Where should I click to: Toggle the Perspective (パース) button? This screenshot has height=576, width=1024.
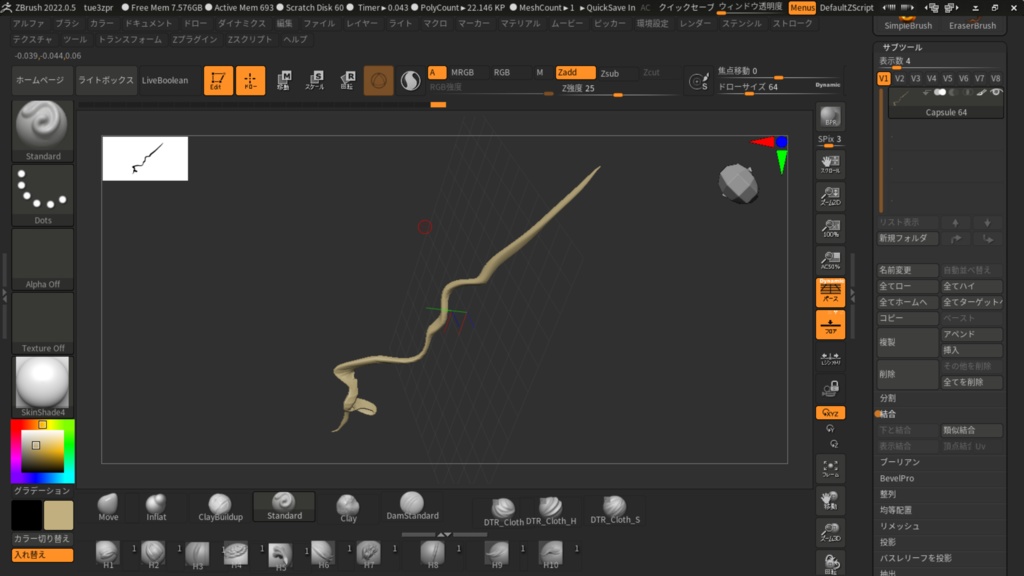click(x=830, y=292)
